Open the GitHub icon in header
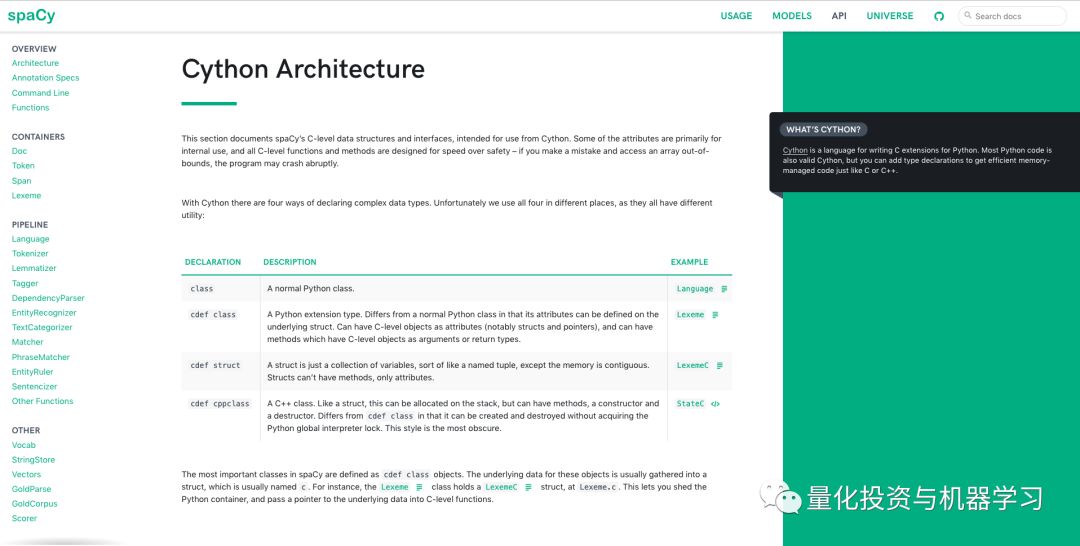Screen dimensions: 1080x546 pos(939,16)
